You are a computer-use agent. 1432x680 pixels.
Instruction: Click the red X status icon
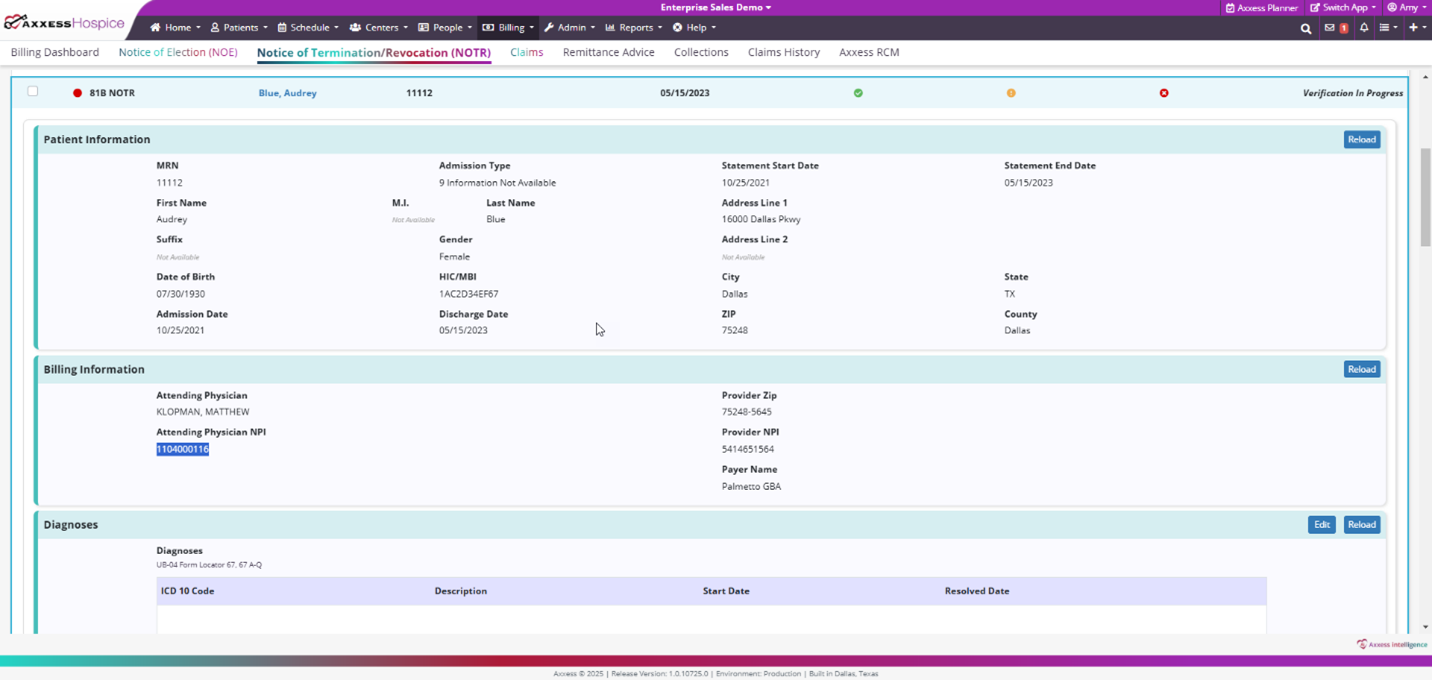pyautogui.click(x=1164, y=93)
